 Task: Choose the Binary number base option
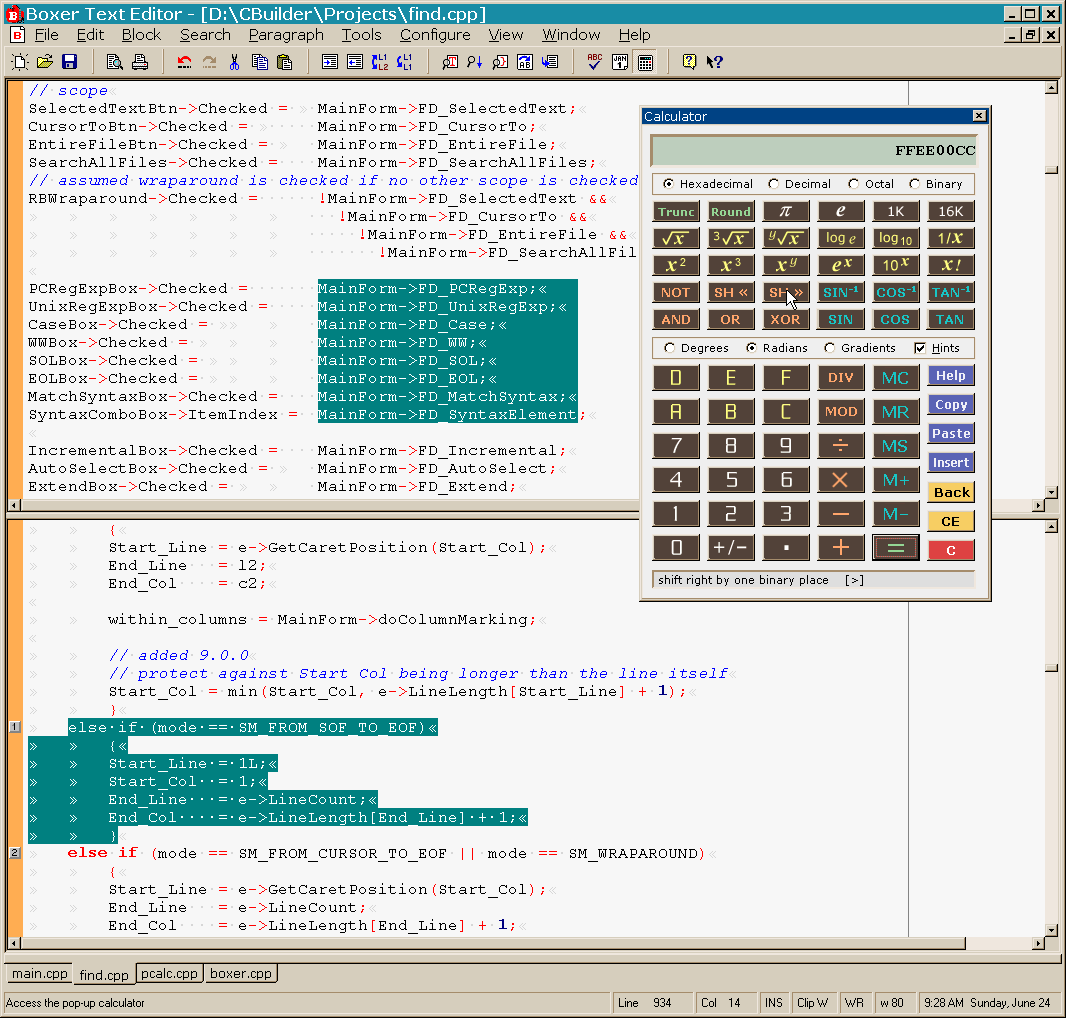pos(914,184)
